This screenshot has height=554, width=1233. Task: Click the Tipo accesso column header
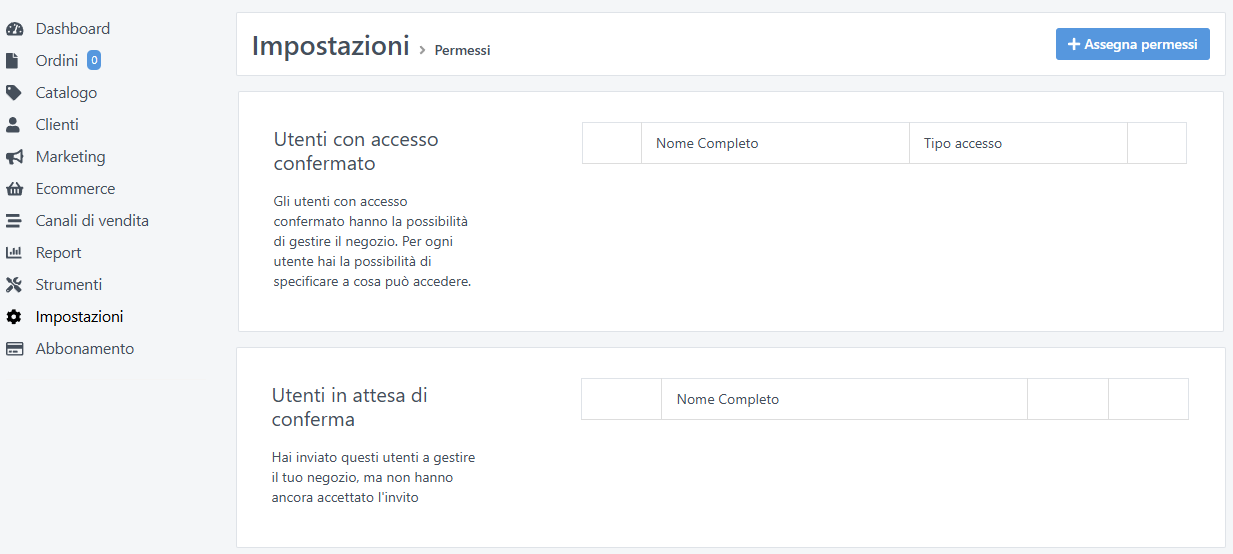[963, 143]
